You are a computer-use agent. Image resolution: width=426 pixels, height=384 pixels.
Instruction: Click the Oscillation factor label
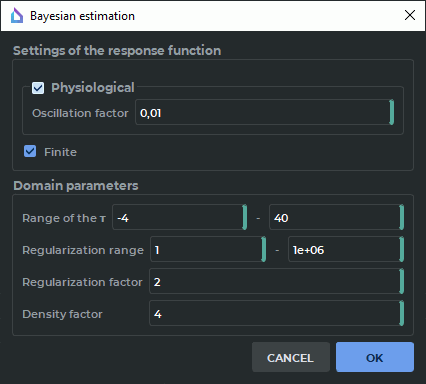[x=80, y=113]
